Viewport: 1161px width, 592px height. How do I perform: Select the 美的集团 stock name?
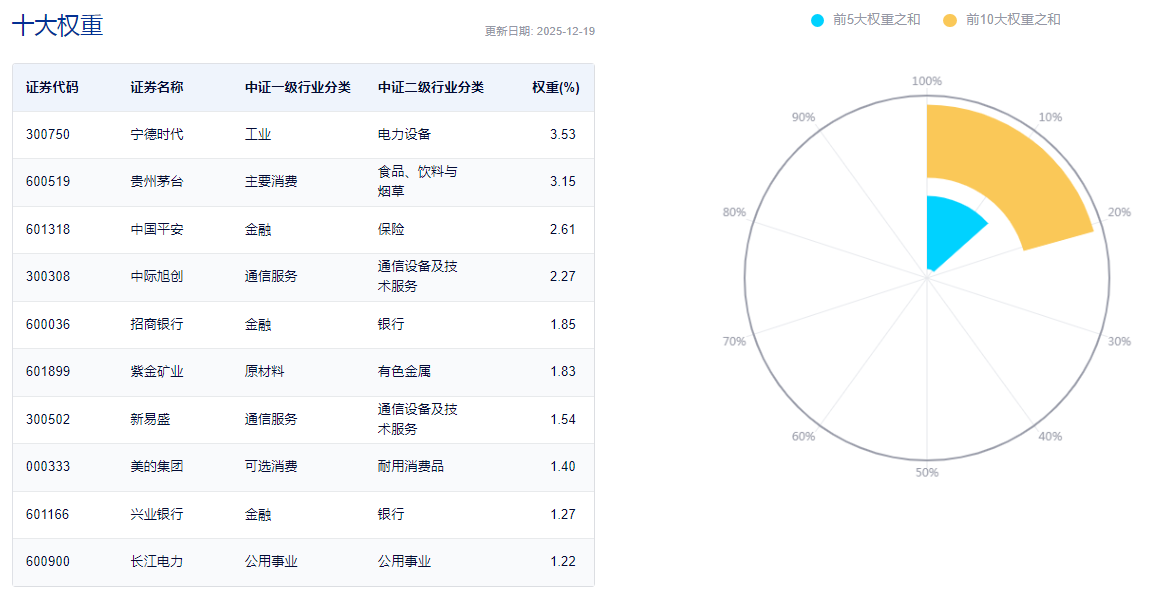click(157, 466)
